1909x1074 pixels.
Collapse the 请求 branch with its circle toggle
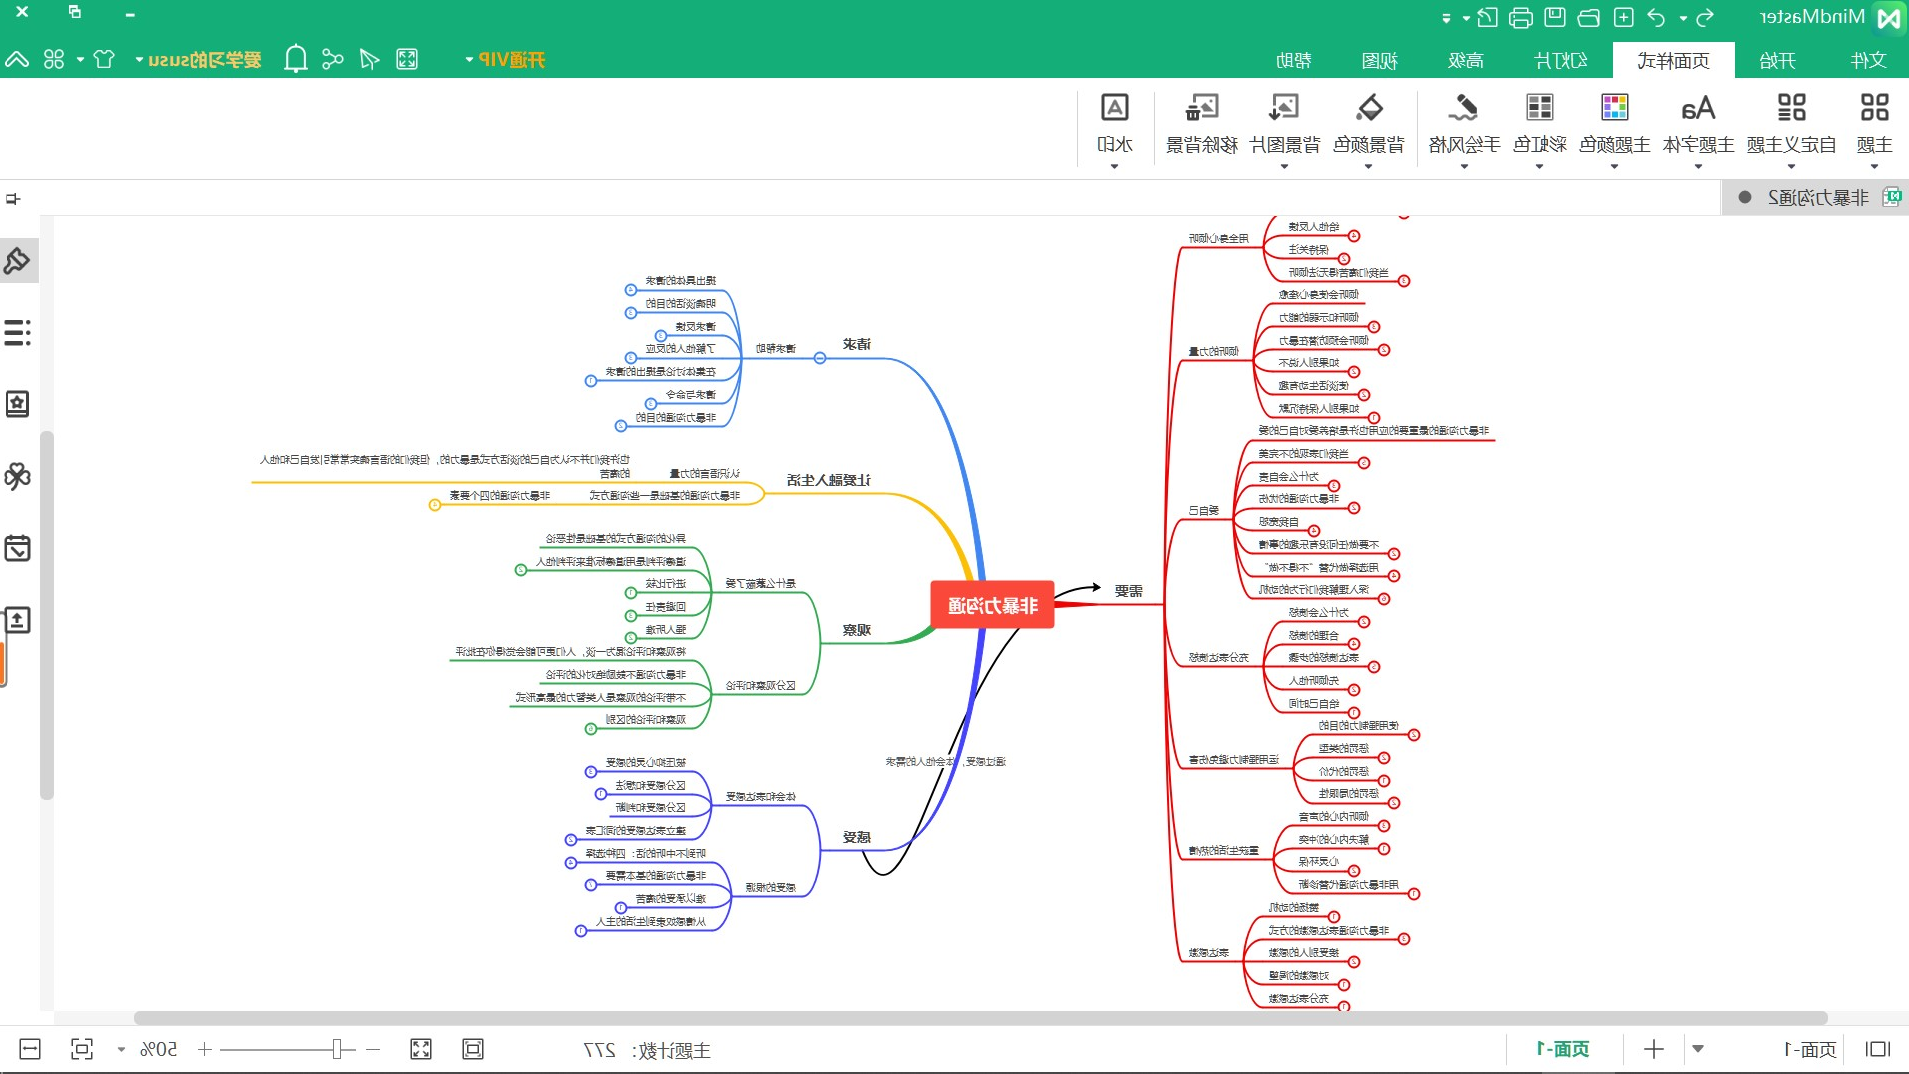tap(820, 358)
